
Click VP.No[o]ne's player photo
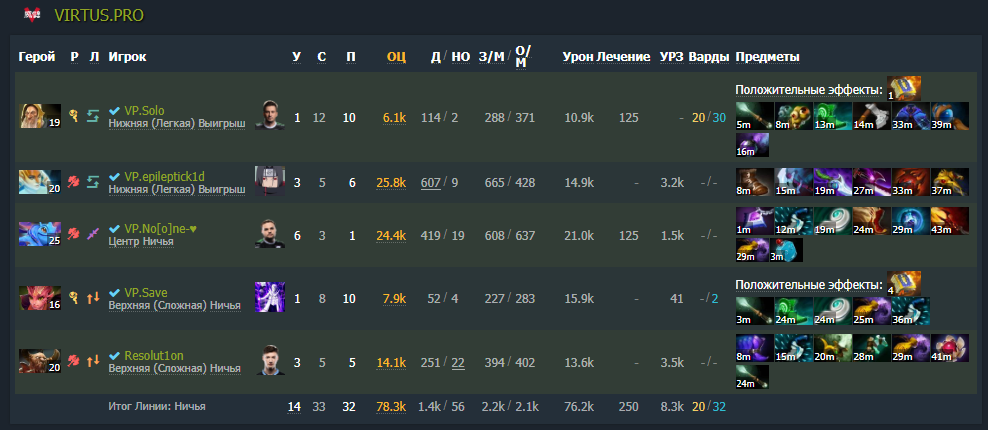270,233
